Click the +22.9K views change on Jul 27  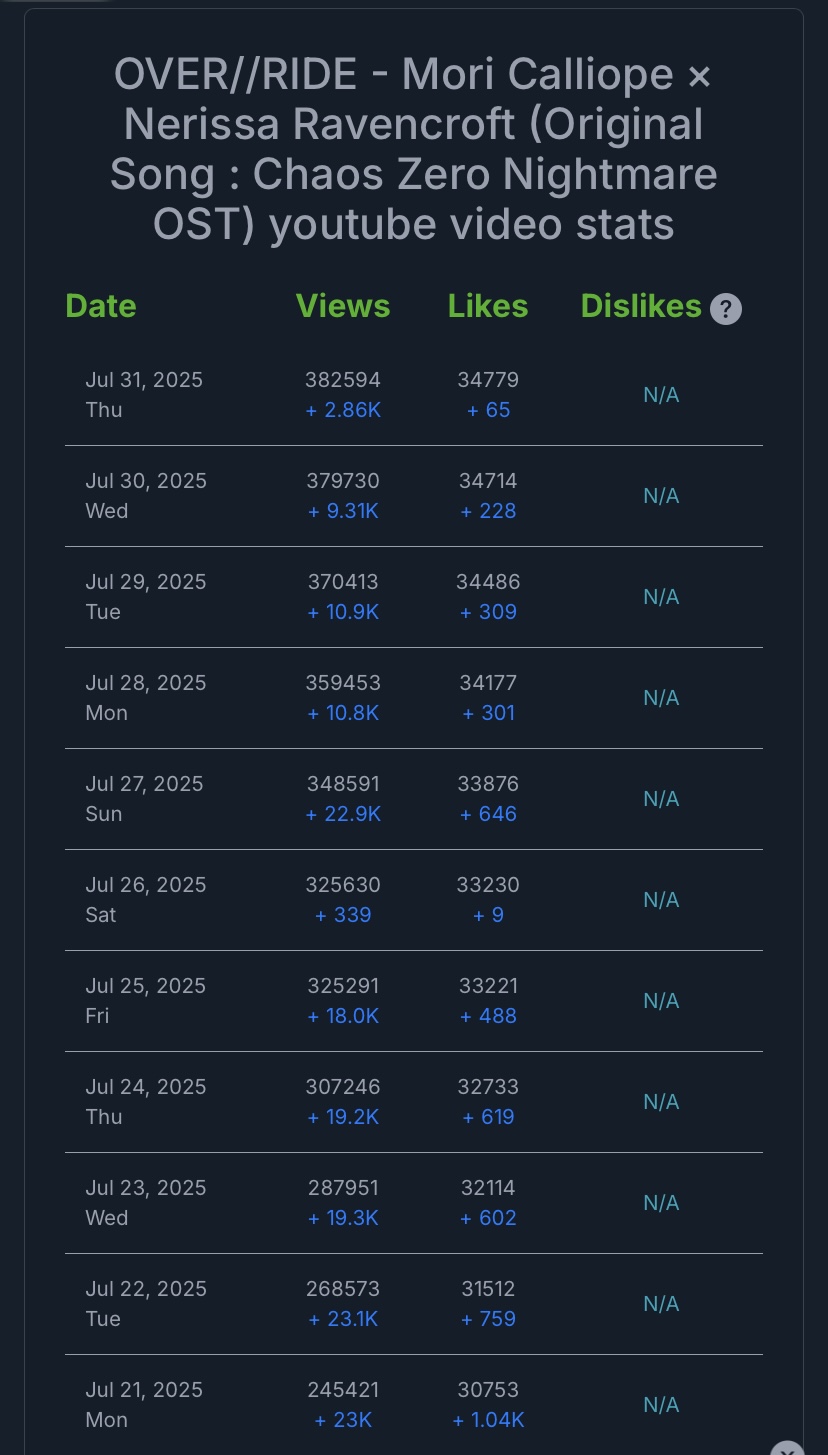(x=343, y=814)
